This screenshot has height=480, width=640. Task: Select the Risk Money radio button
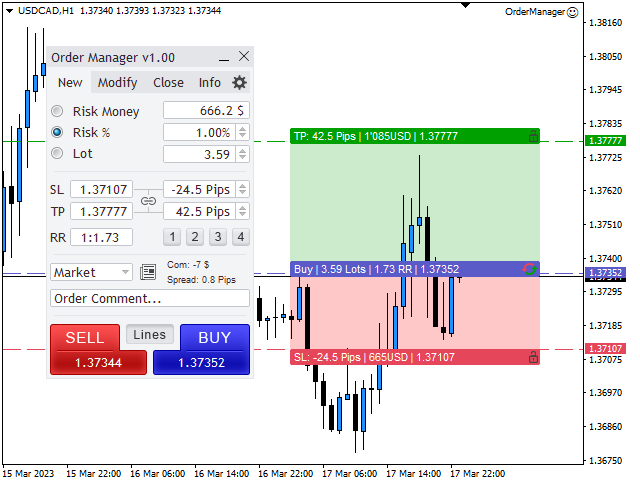[57, 111]
